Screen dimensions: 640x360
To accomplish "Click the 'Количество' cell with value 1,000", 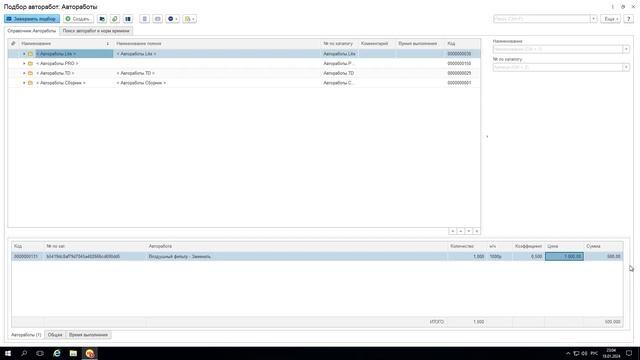I will tap(467, 257).
